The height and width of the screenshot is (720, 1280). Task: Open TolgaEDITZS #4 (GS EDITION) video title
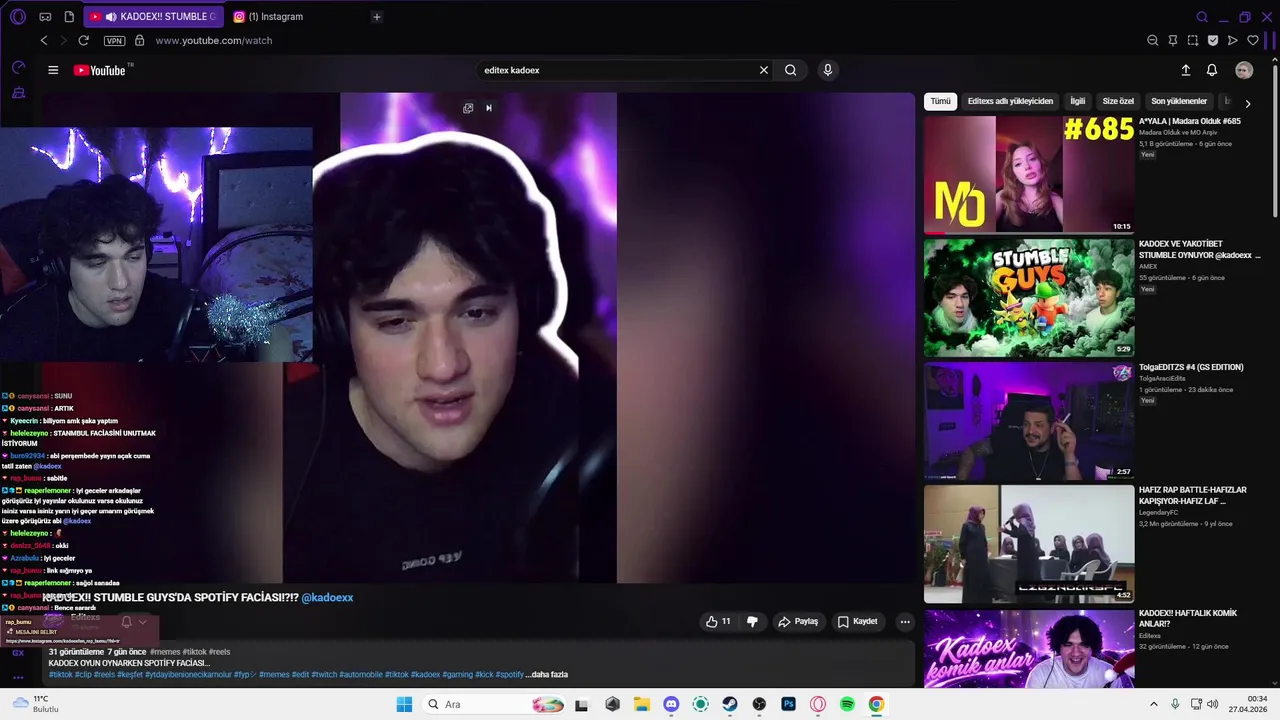coord(1191,367)
